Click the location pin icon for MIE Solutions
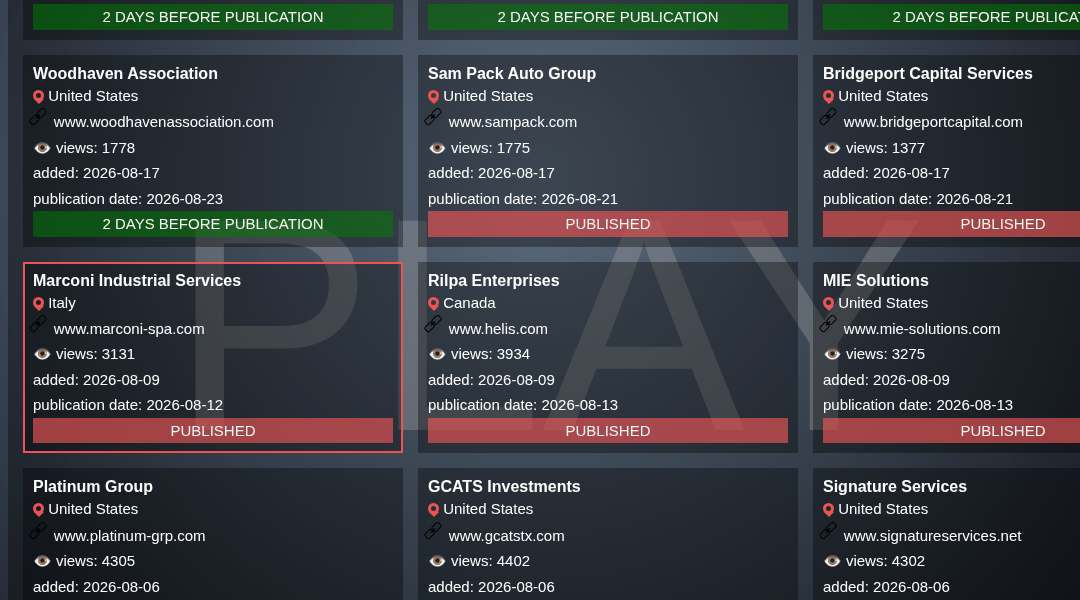Viewport: 1080px width, 600px height. [x=829, y=304]
